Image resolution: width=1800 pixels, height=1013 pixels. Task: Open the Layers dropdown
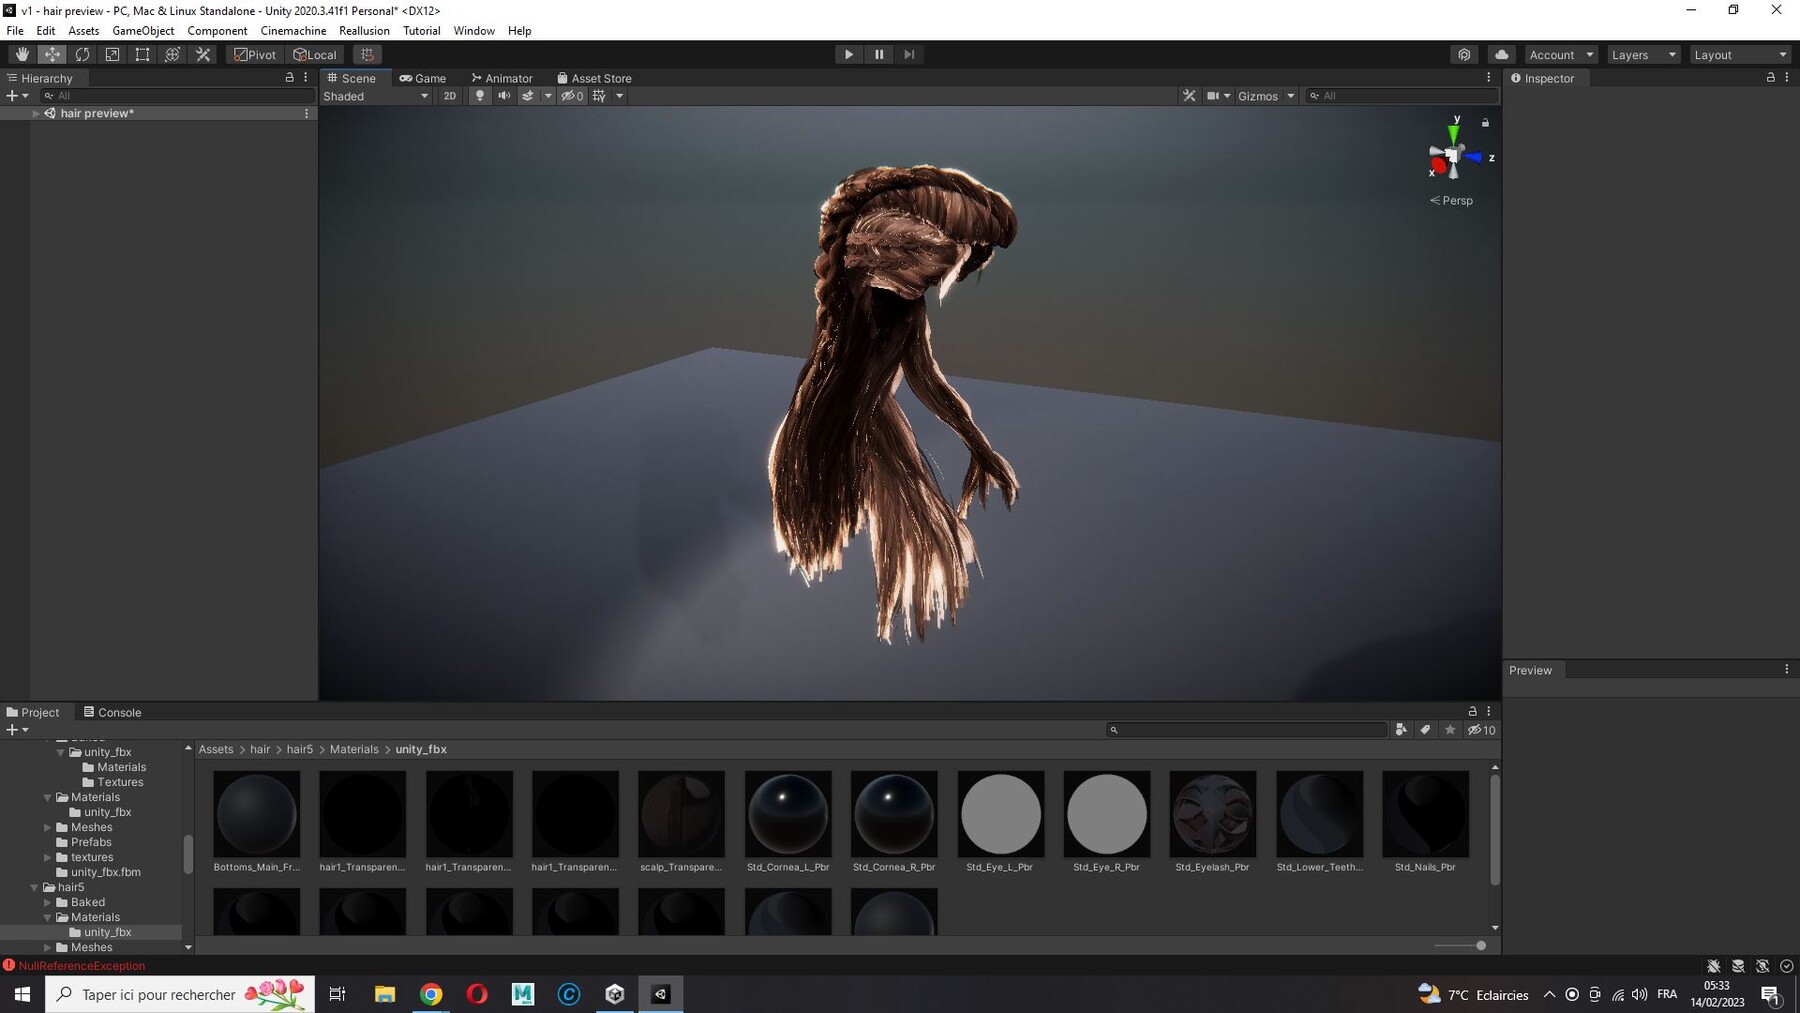(1643, 54)
